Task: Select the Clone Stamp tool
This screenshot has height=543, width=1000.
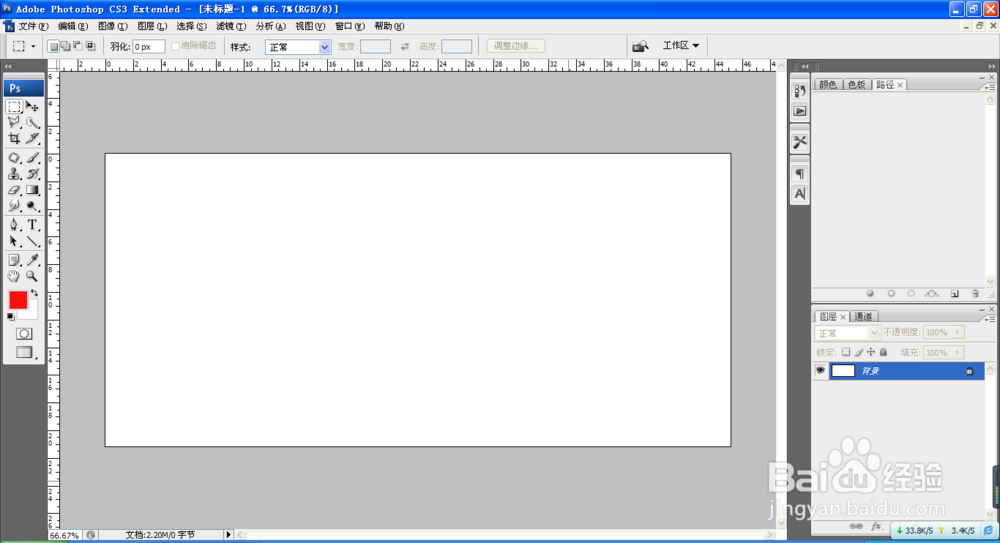Action: [x=14, y=174]
